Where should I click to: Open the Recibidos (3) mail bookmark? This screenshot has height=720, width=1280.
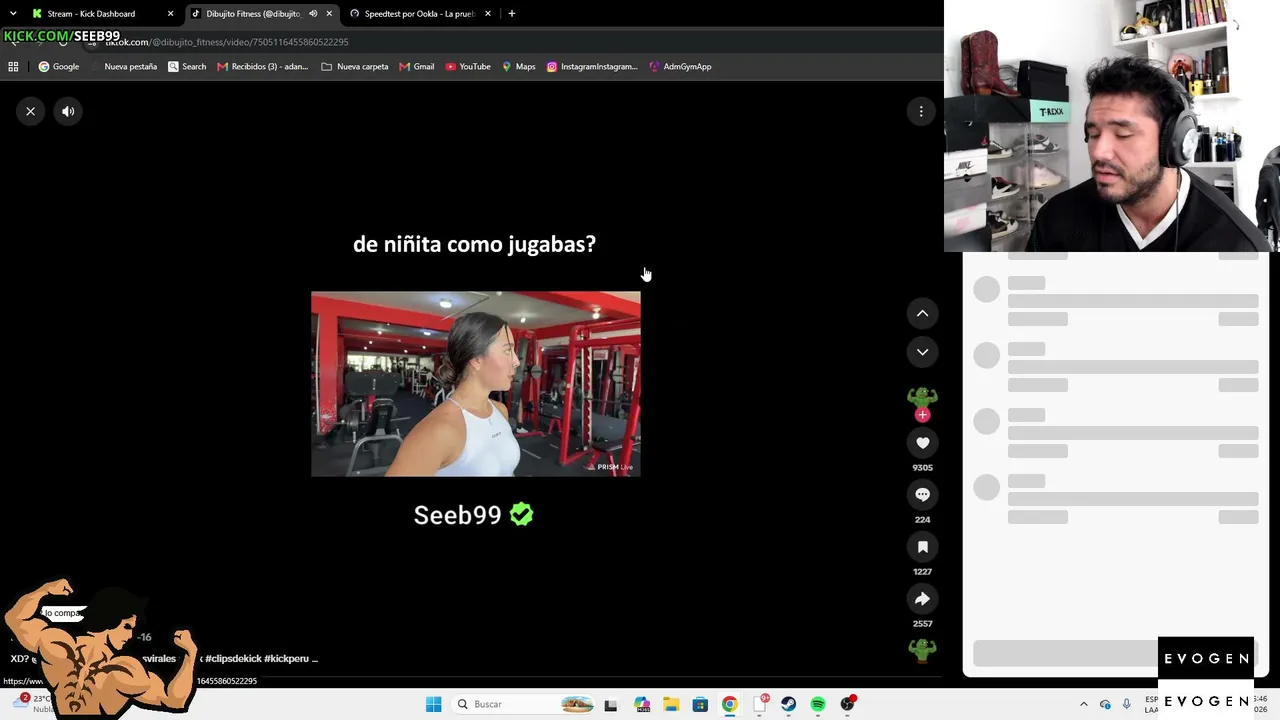point(263,67)
